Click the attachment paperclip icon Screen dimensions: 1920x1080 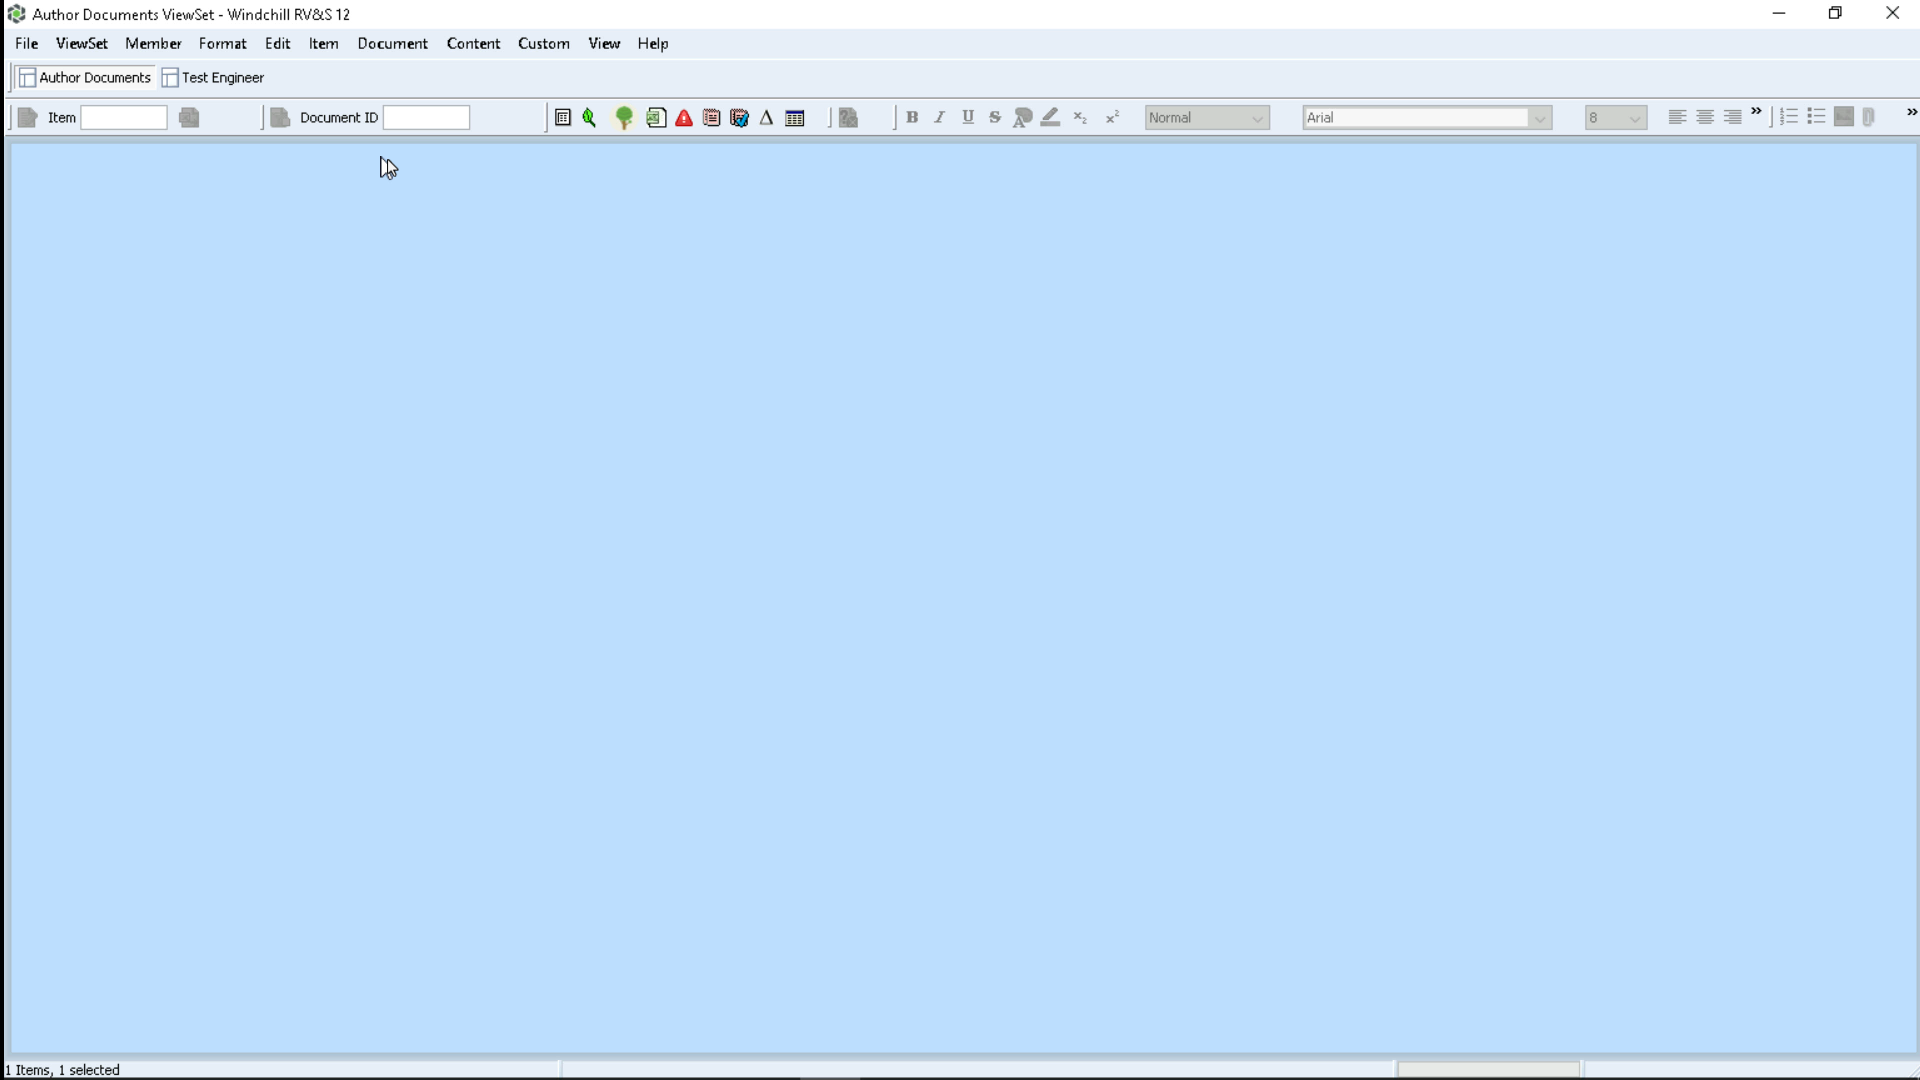pyautogui.click(x=1869, y=117)
